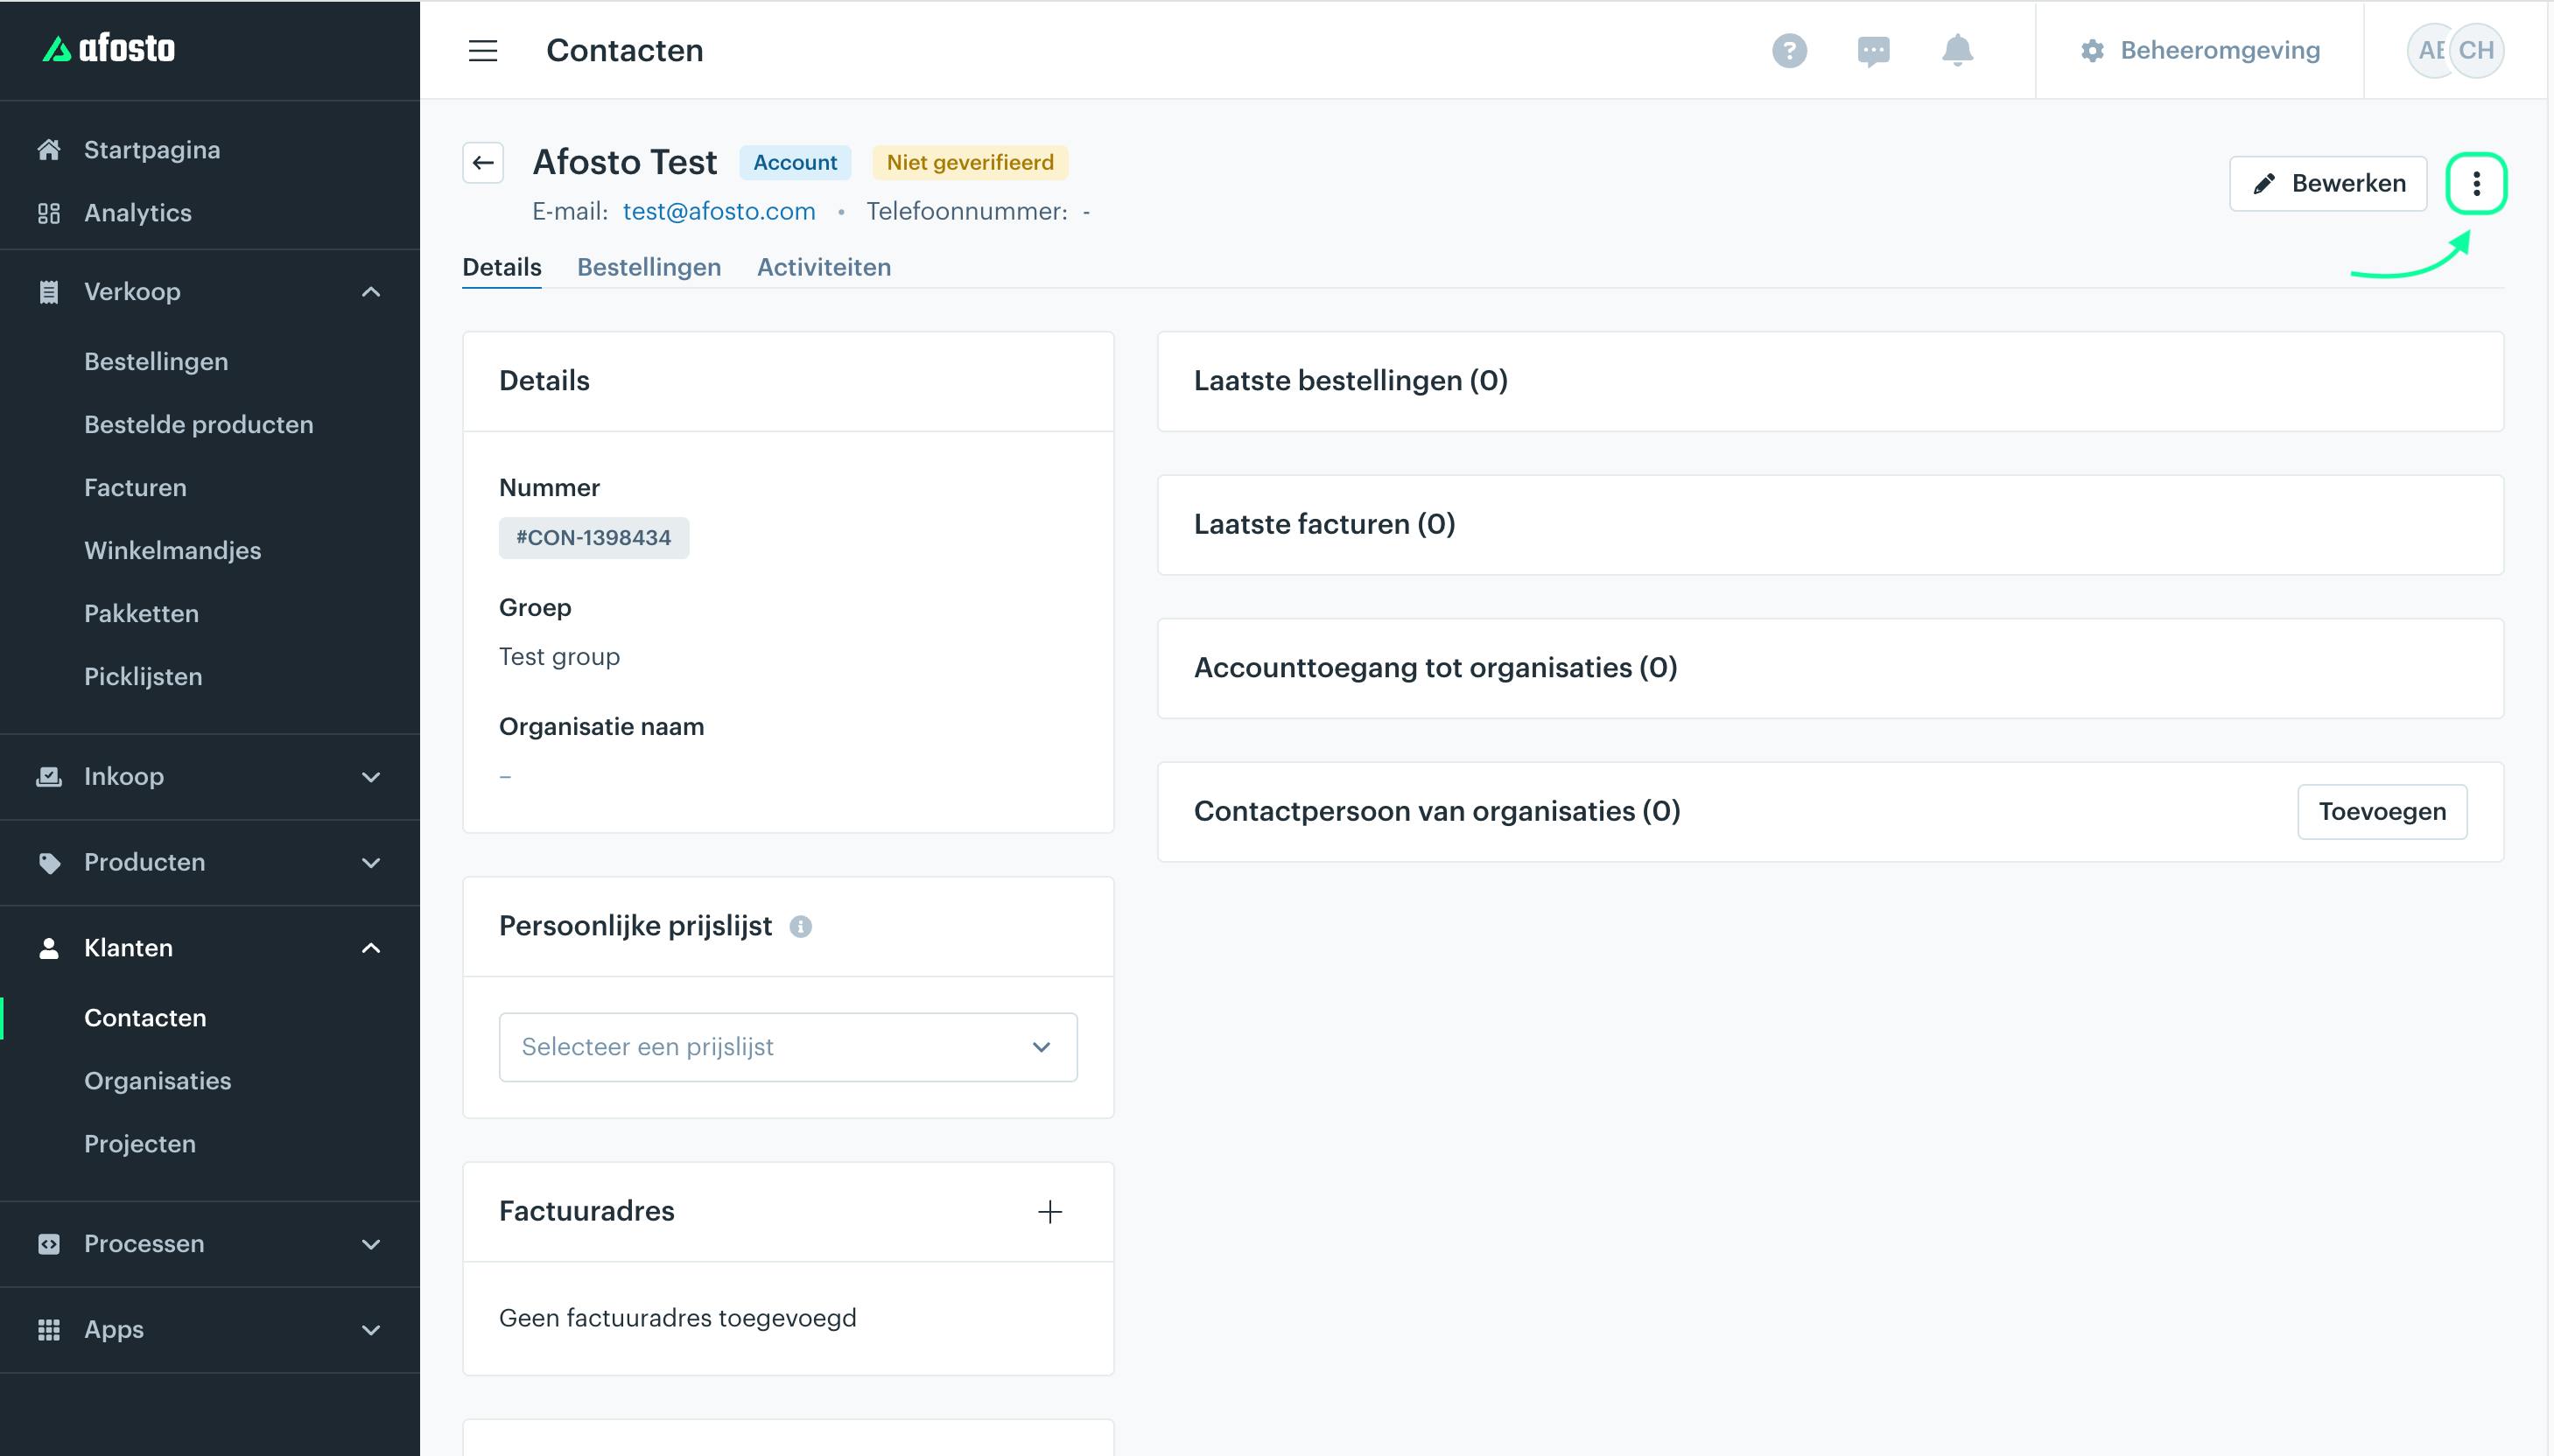Viewport: 2554px width, 1456px height.
Task: Expand the Producten menu chevron
Action: click(x=371, y=863)
